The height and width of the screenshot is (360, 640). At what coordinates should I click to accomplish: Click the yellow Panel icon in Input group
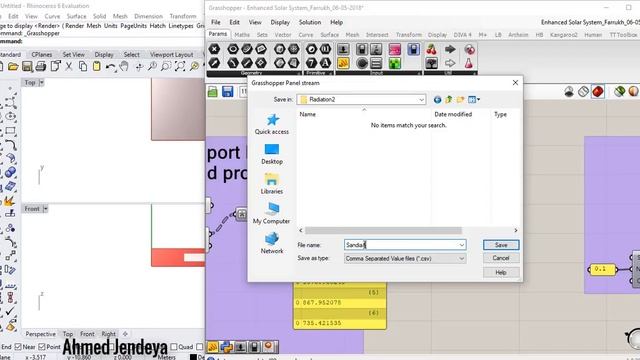tap(343, 63)
